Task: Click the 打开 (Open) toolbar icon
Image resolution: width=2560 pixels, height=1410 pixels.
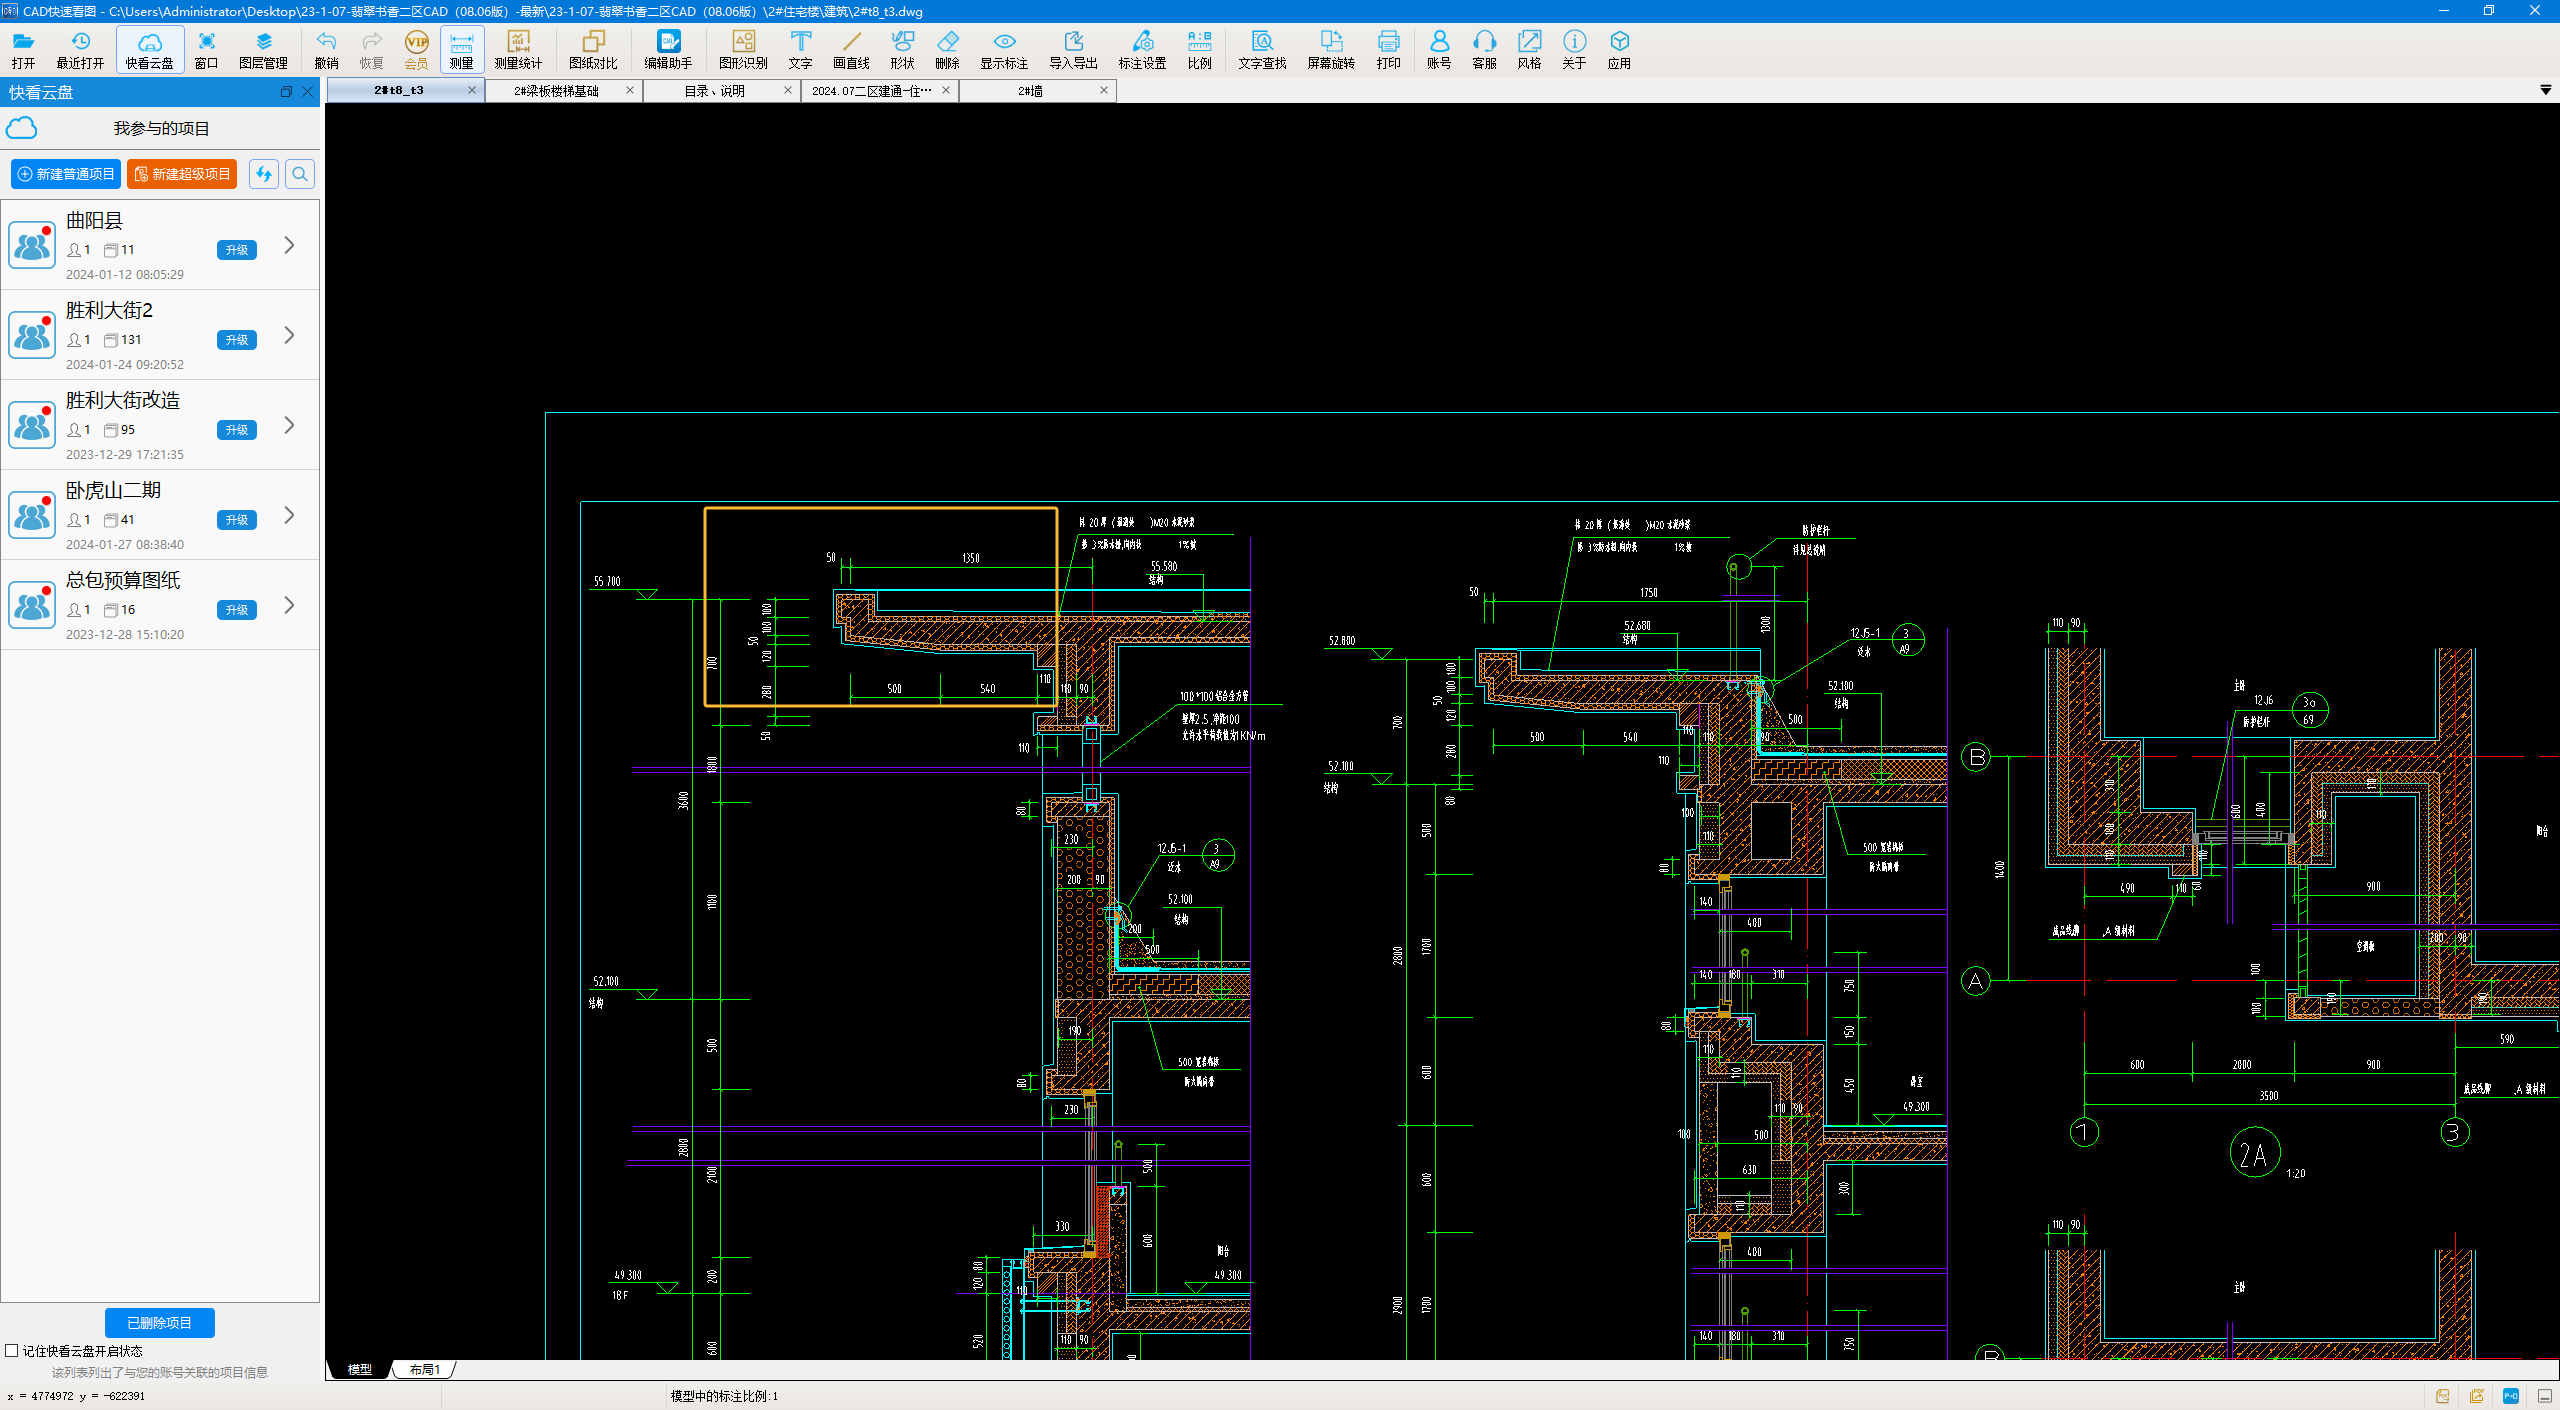Action: coord(23,49)
